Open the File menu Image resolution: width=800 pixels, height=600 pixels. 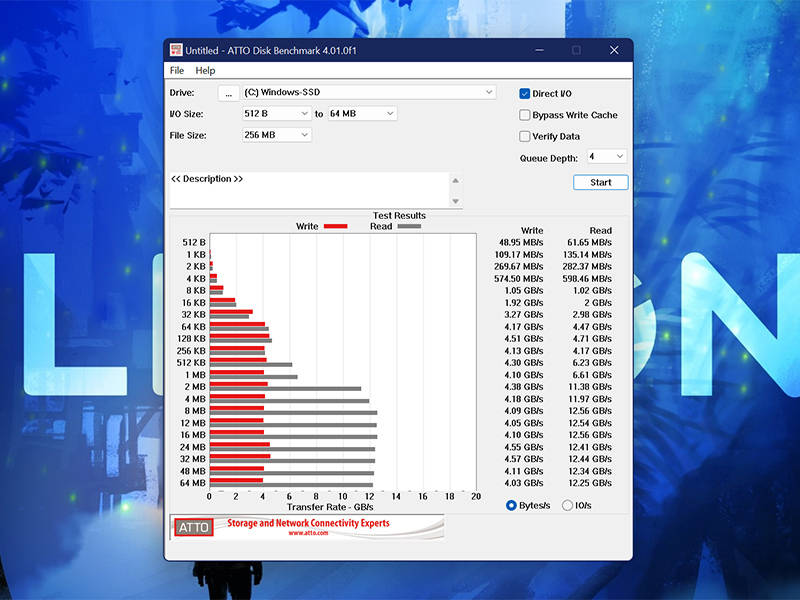(x=177, y=70)
